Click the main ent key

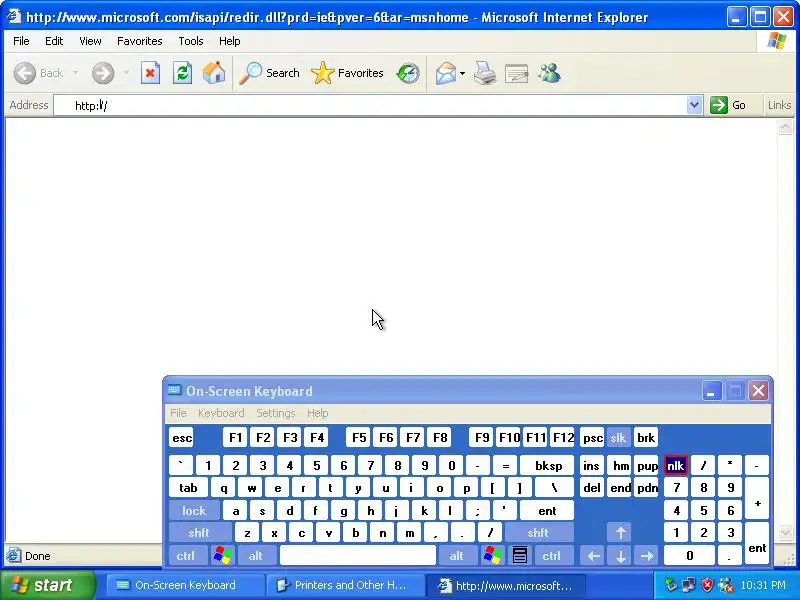547,510
